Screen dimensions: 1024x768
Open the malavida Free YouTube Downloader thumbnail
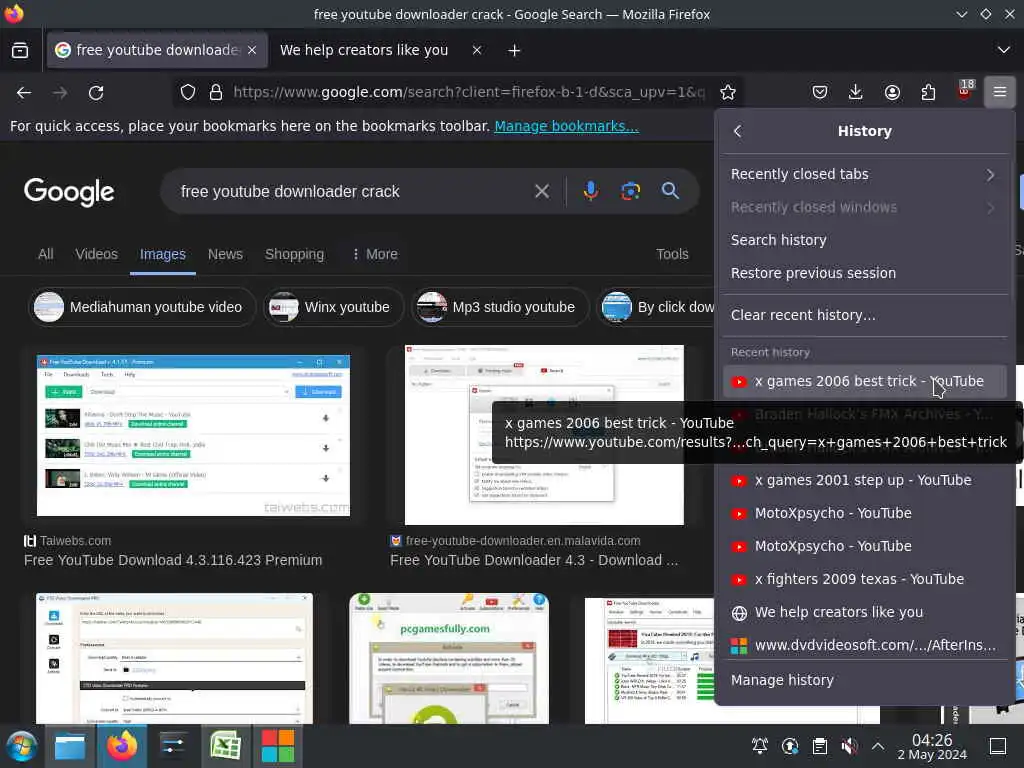pos(544,435)
